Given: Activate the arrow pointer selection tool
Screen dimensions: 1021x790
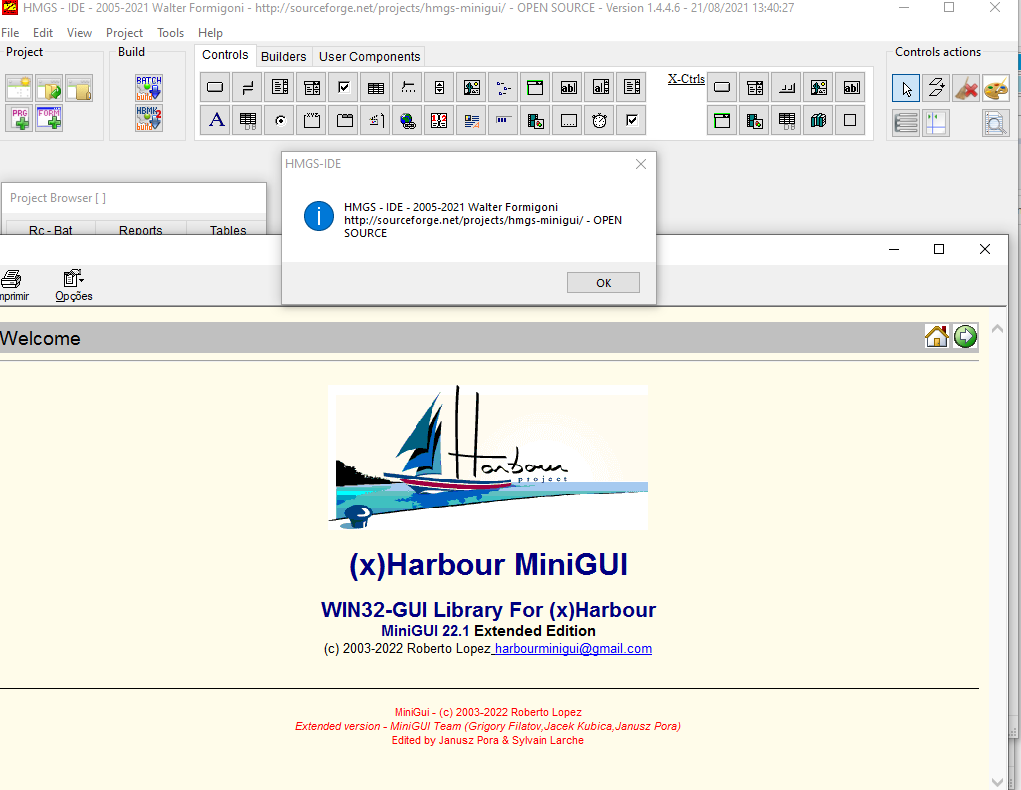Looking at the screenshot, I should tap(906, 88).
